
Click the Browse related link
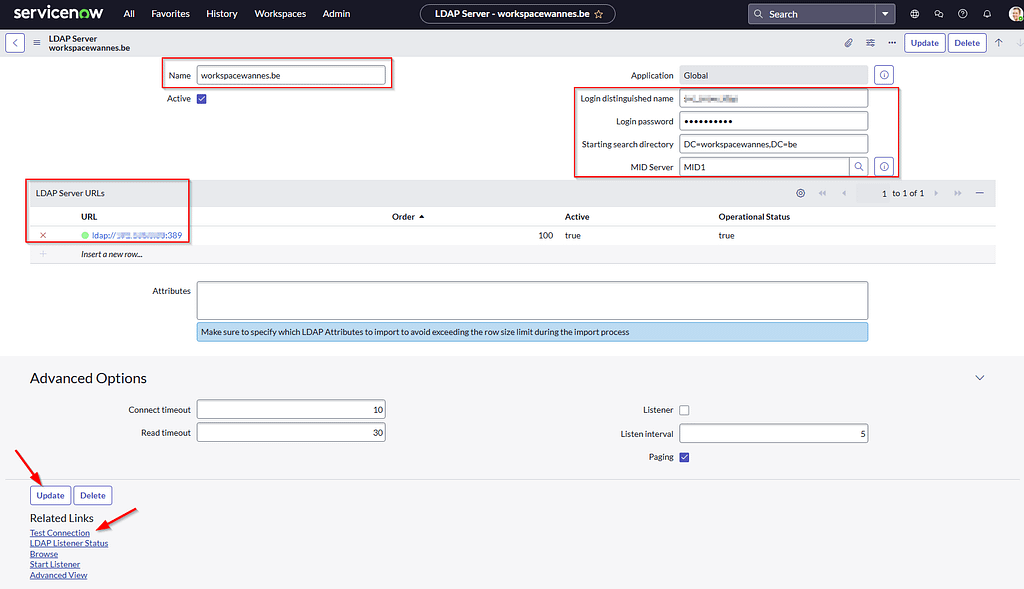tap(44, 554)
